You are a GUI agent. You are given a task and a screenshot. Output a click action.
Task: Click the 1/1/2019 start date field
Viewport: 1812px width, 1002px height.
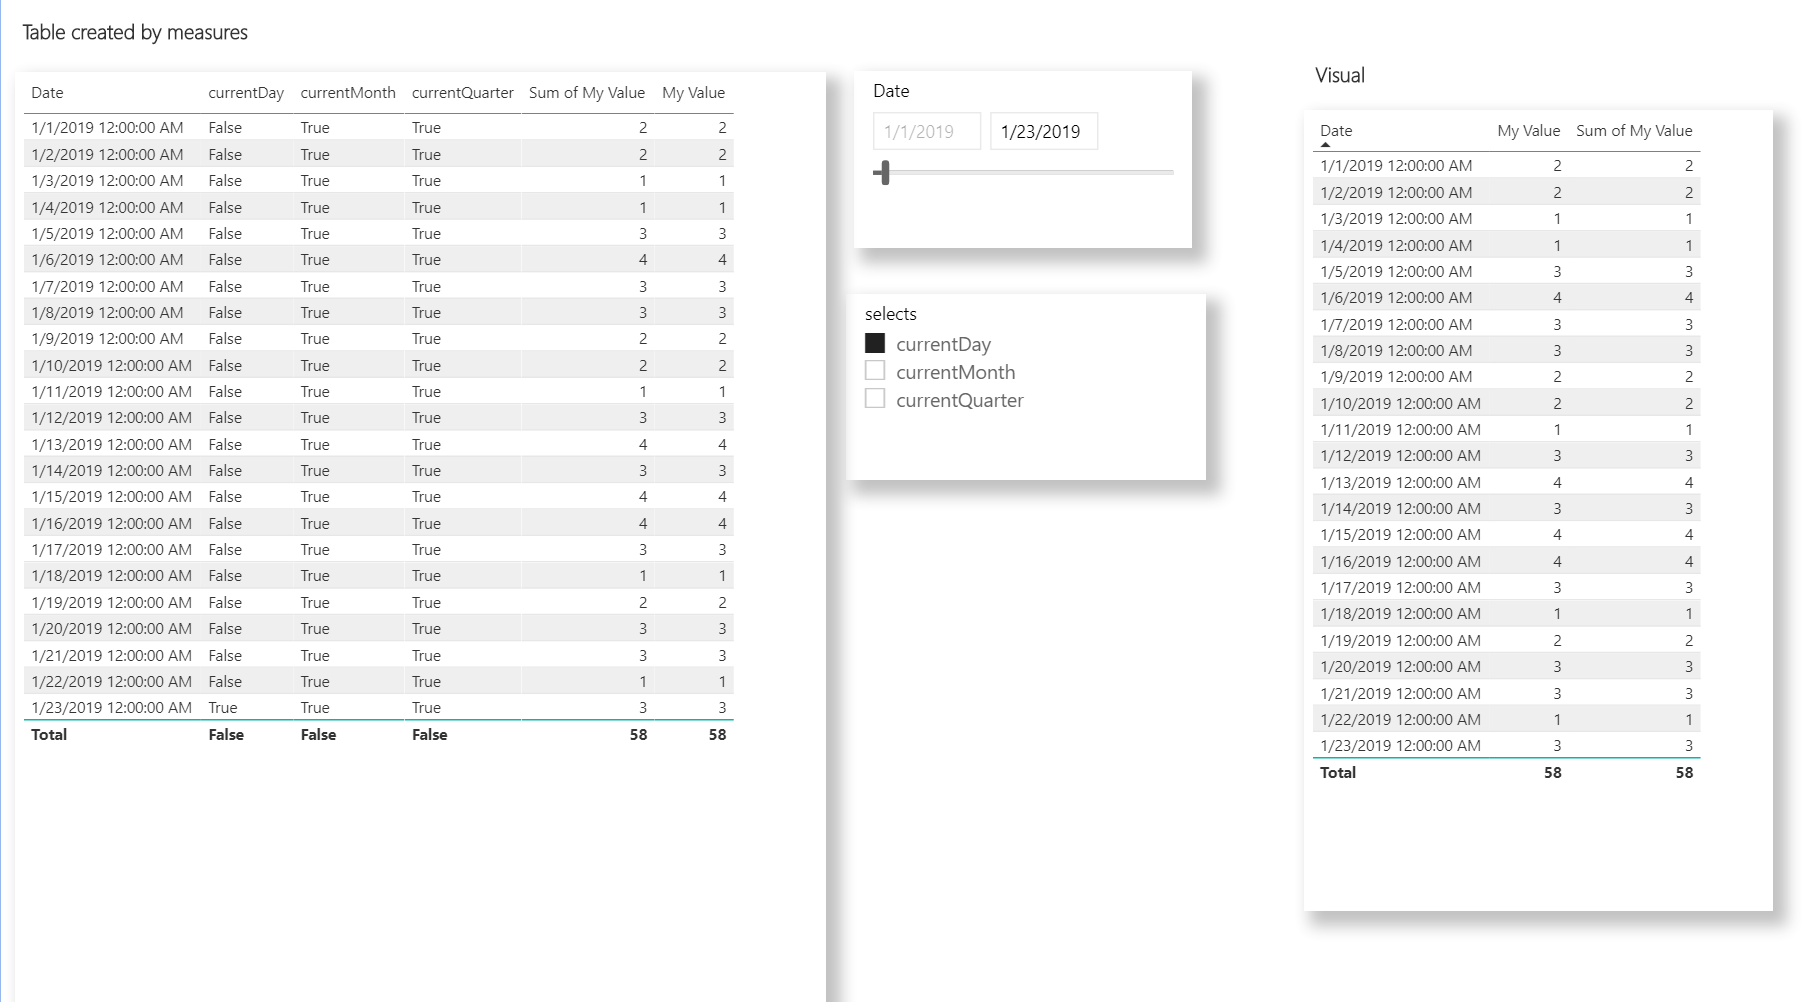(927, 131)
